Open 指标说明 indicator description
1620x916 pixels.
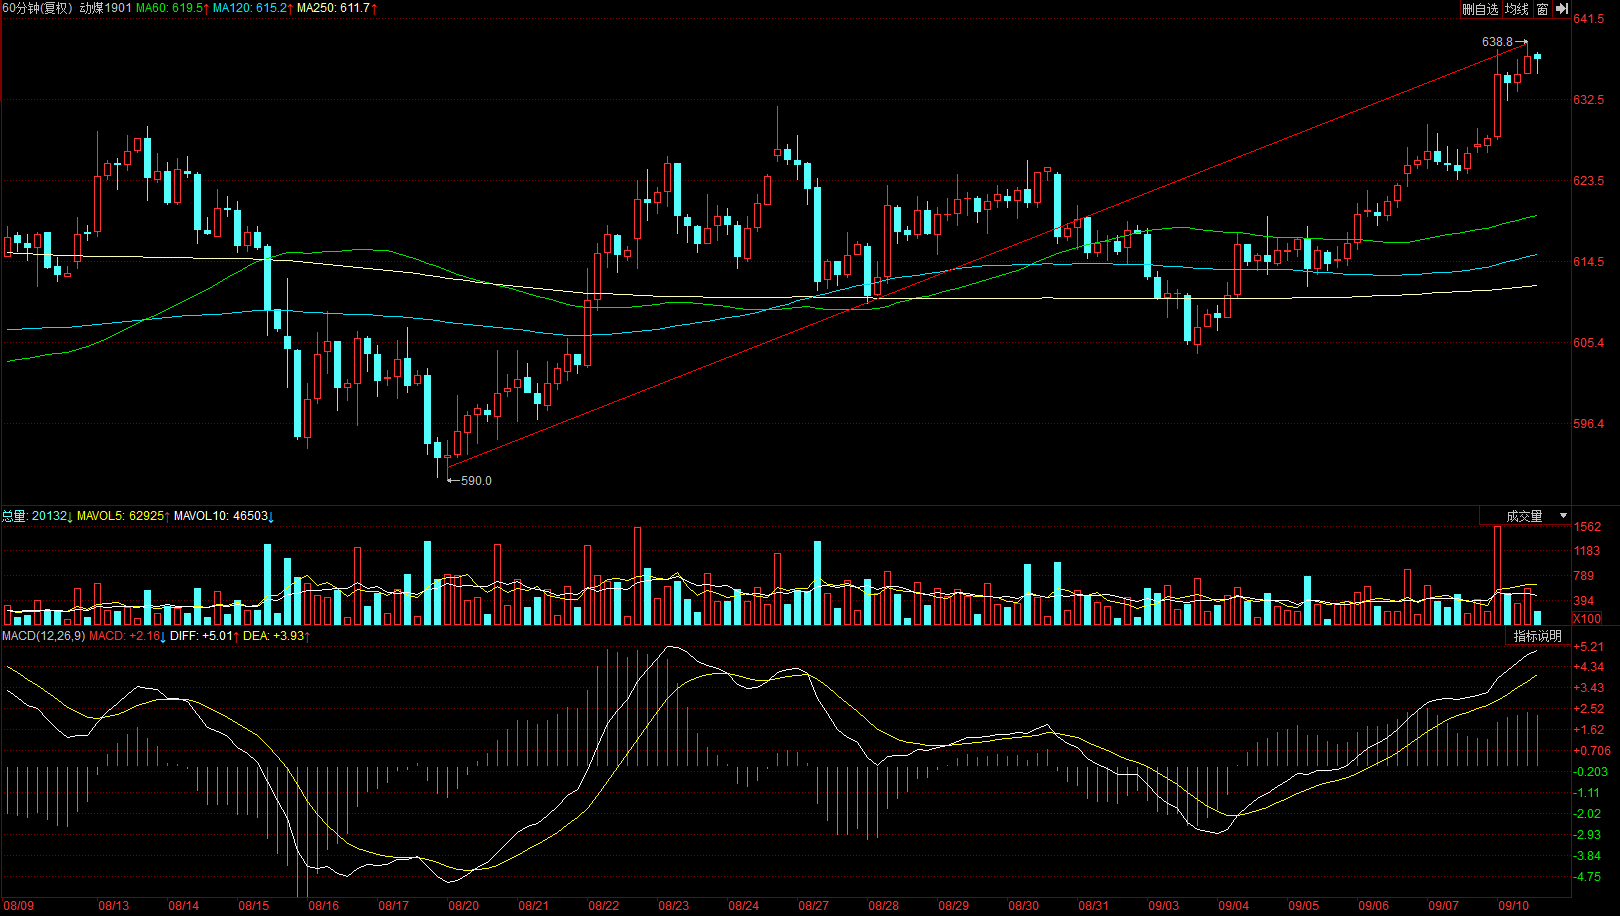pyautogui.click(x=1537, y=636)
